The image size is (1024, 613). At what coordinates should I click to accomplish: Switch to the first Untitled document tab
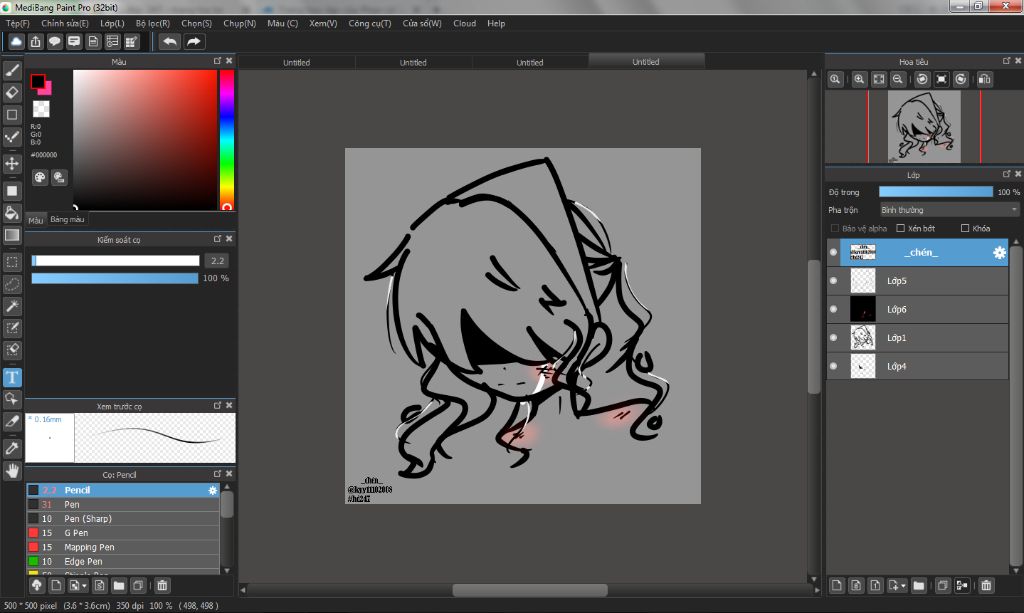pos(296,62)
